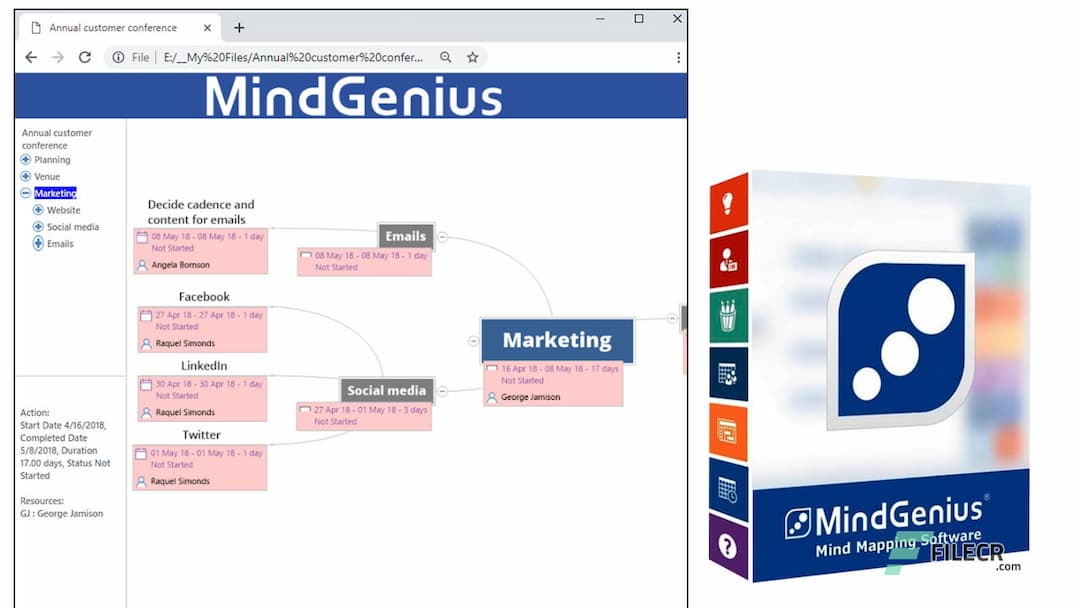Select the presenter icon on the MindGenius box
This screenshot has height=608, width=1080.
(727, 256)
